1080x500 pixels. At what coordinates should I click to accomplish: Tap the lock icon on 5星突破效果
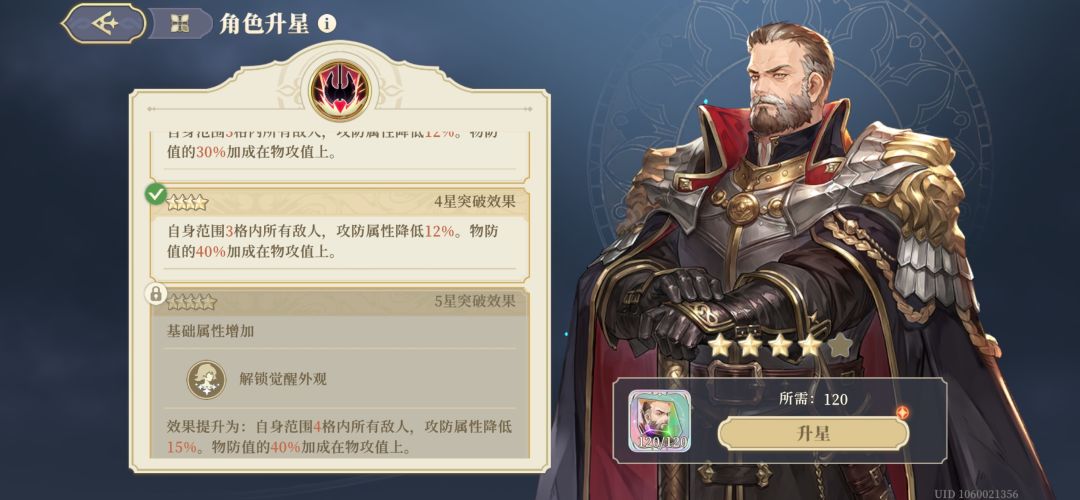(x=156, y=294)
